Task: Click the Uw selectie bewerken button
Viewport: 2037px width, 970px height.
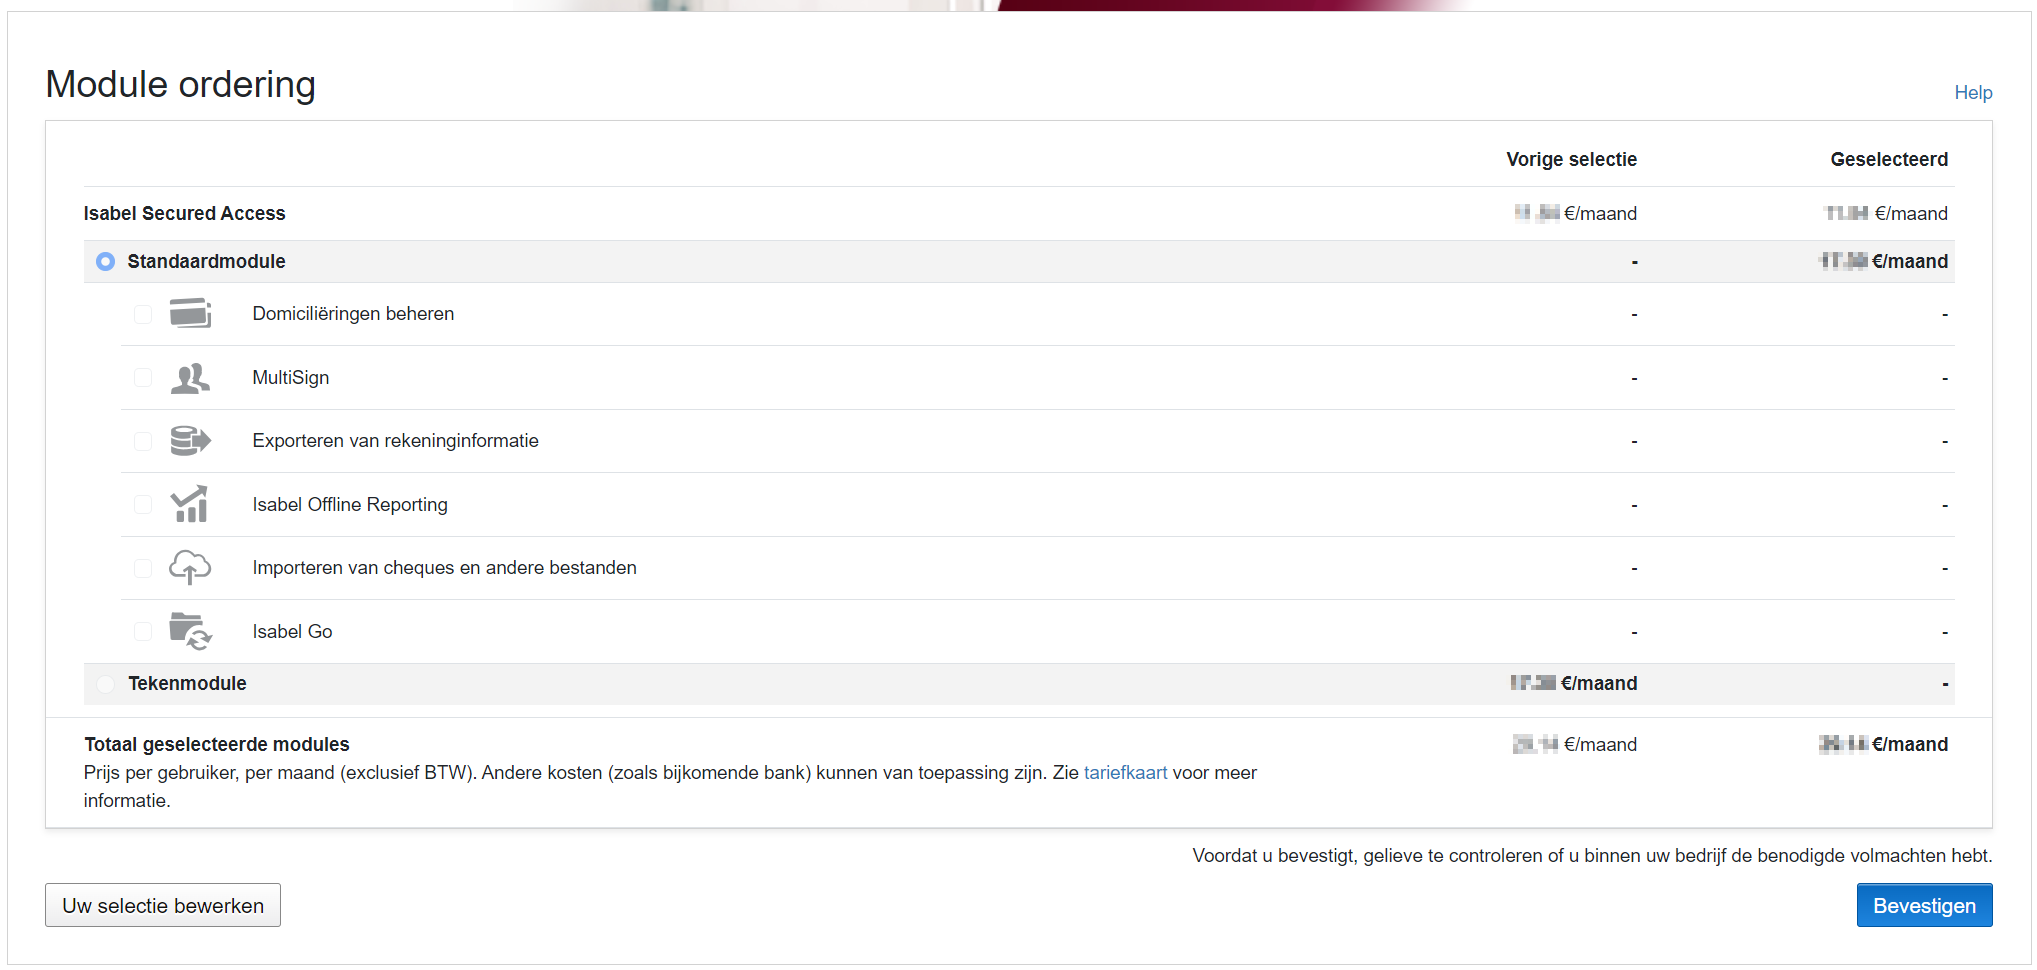Action: [x=163, y=905]
